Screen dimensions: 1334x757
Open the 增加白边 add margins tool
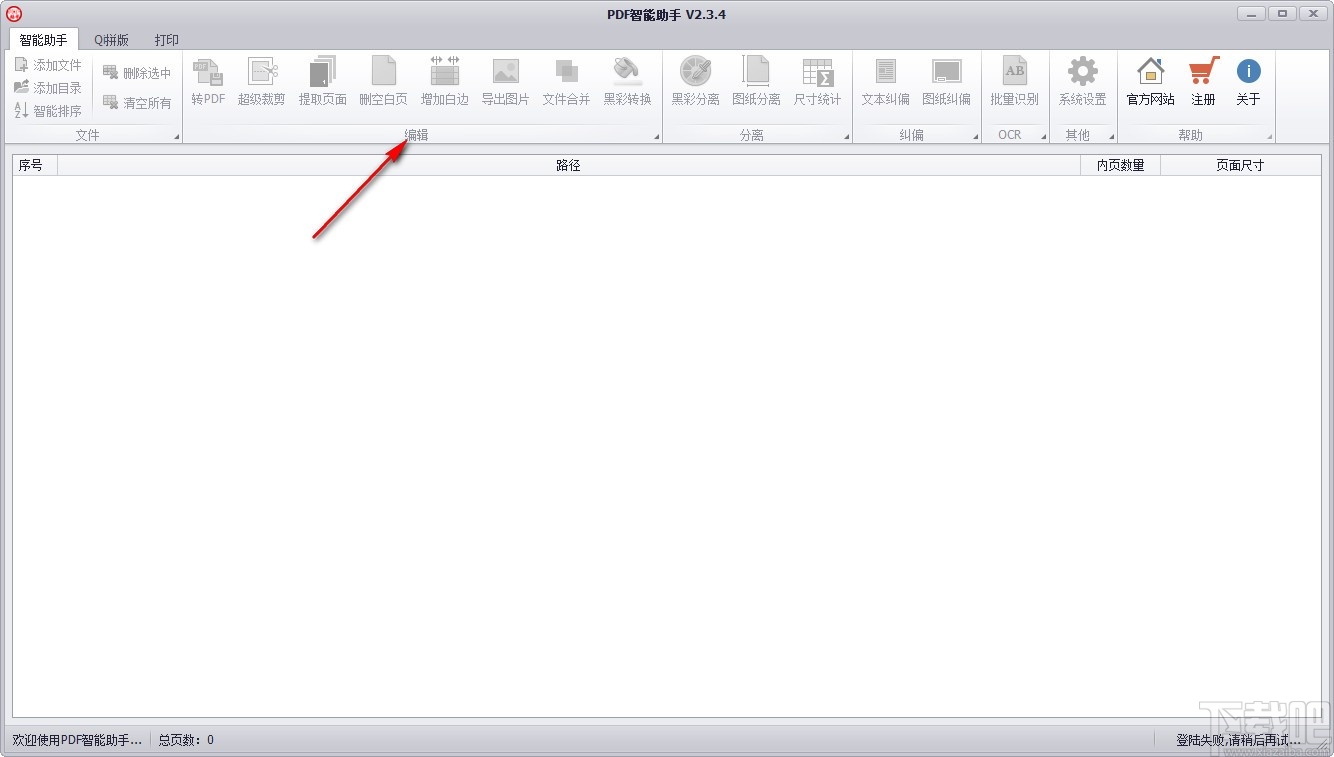pos(444,83)
